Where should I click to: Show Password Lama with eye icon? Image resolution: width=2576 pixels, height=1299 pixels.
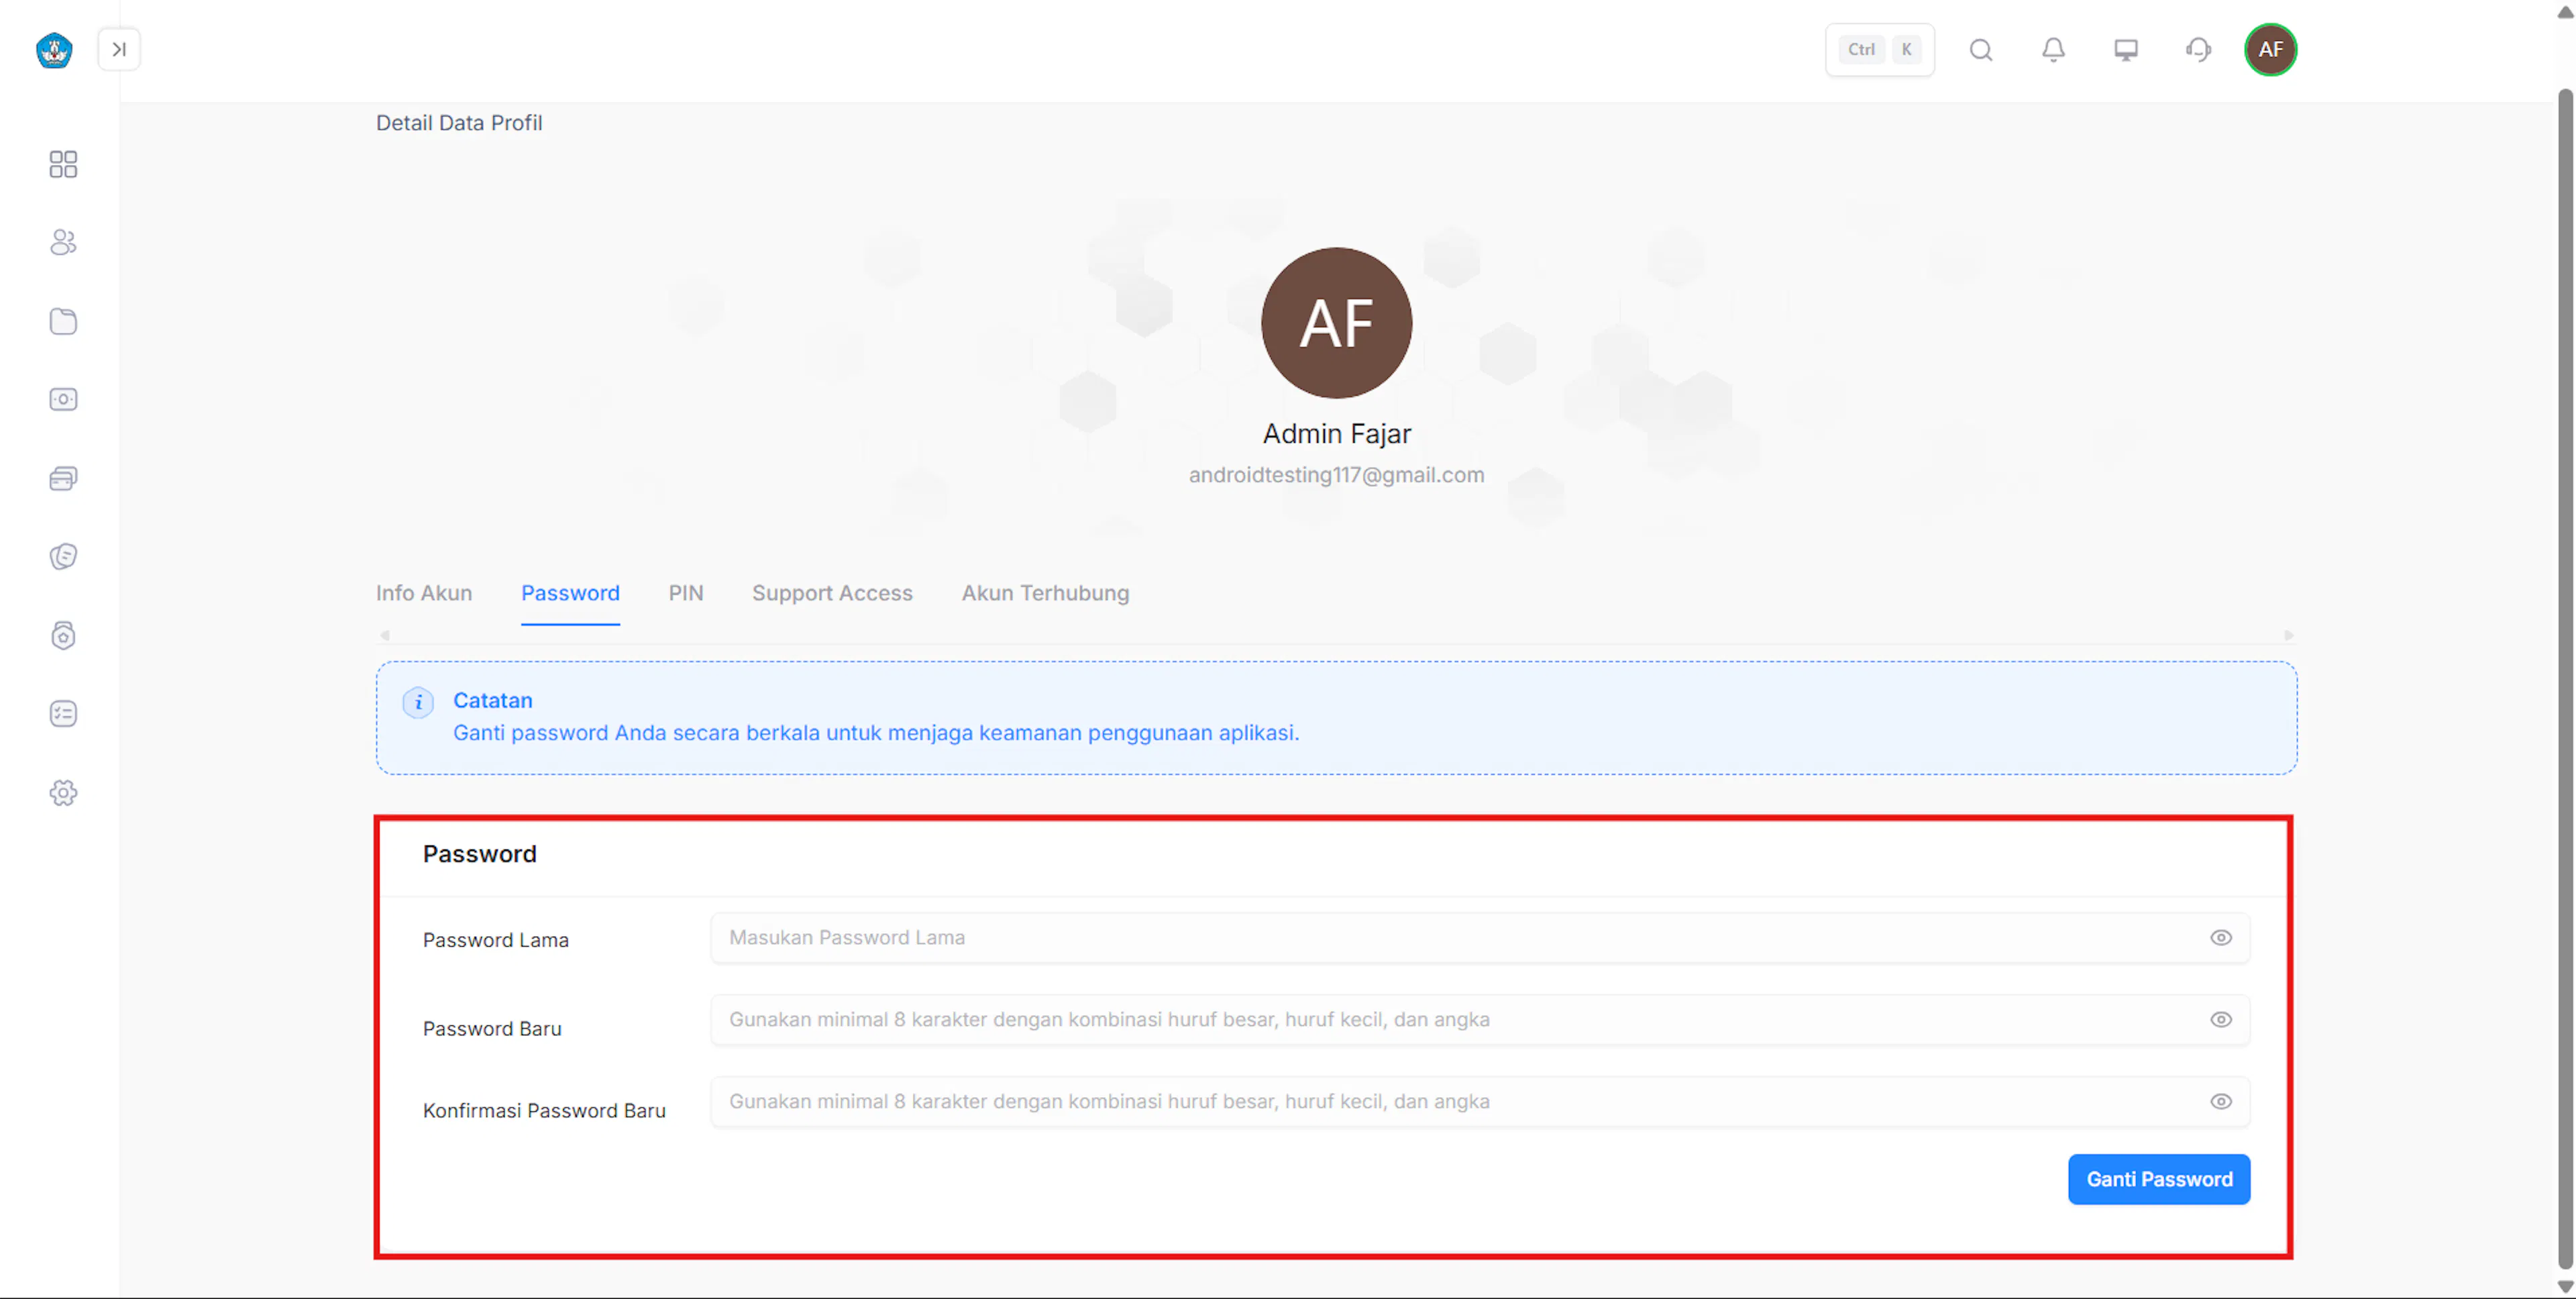pyautogui.click(x=2220, y=937)
